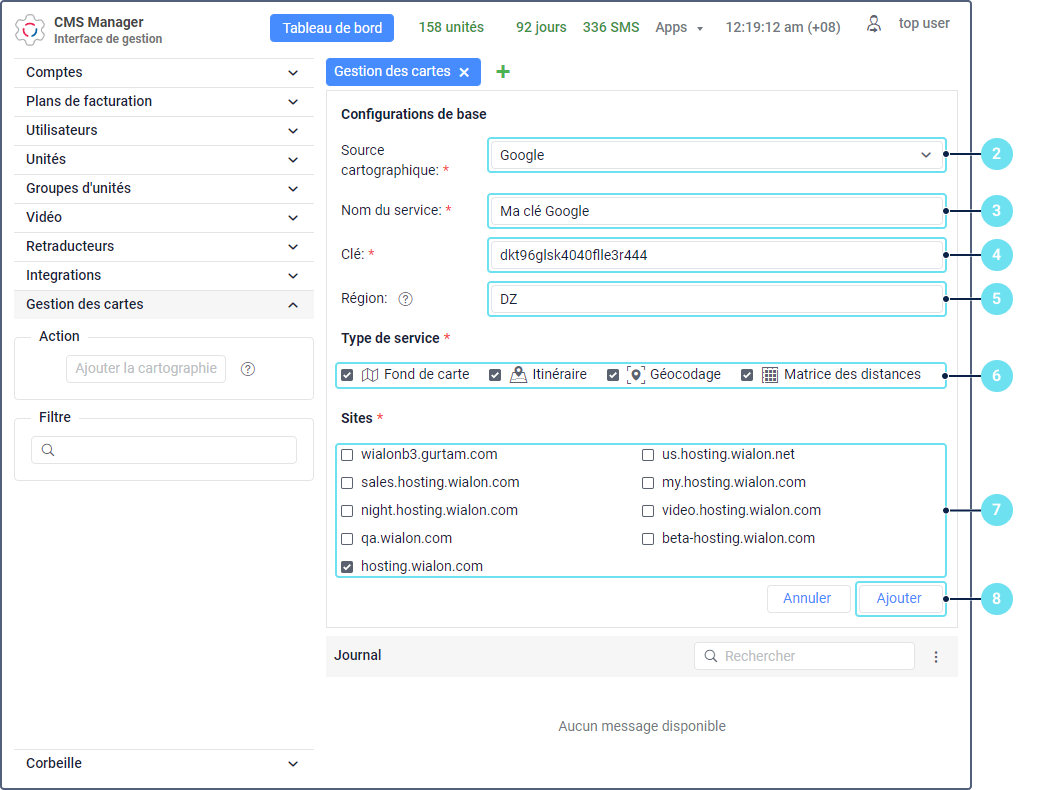The height and width of the screenshot is (790, 1049).
Task: Click help icon next to Région label
Action: pos(406,298)
